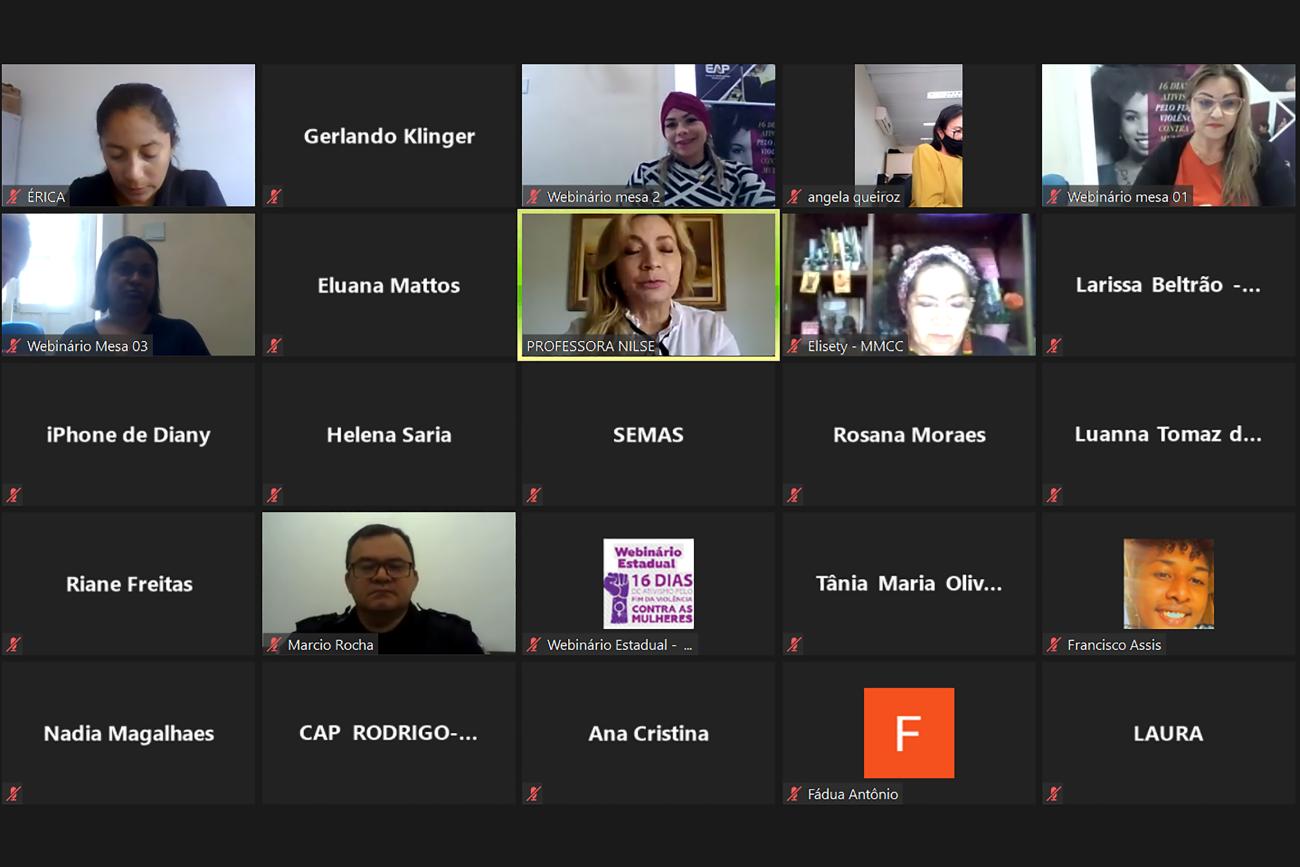Click muted microphone icon on ÉRICA's tile
Viewport: 1300px width, 867px height.
[x=14, y=197]
